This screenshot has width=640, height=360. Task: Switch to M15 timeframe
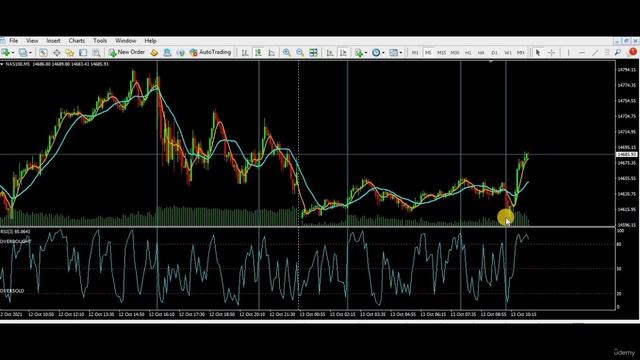(x=441, y=53)
